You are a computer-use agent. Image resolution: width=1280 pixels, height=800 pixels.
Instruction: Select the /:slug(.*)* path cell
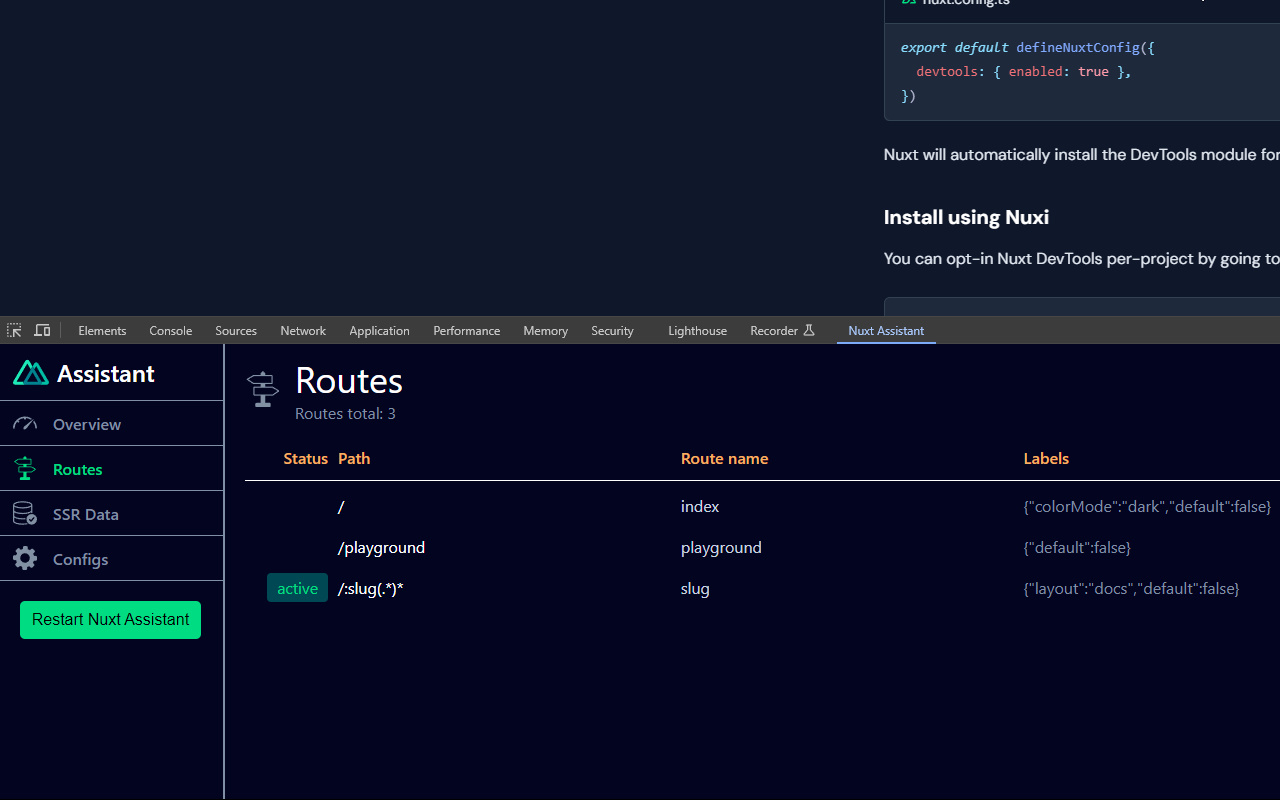pyautogui.click(x=371, y=589)
